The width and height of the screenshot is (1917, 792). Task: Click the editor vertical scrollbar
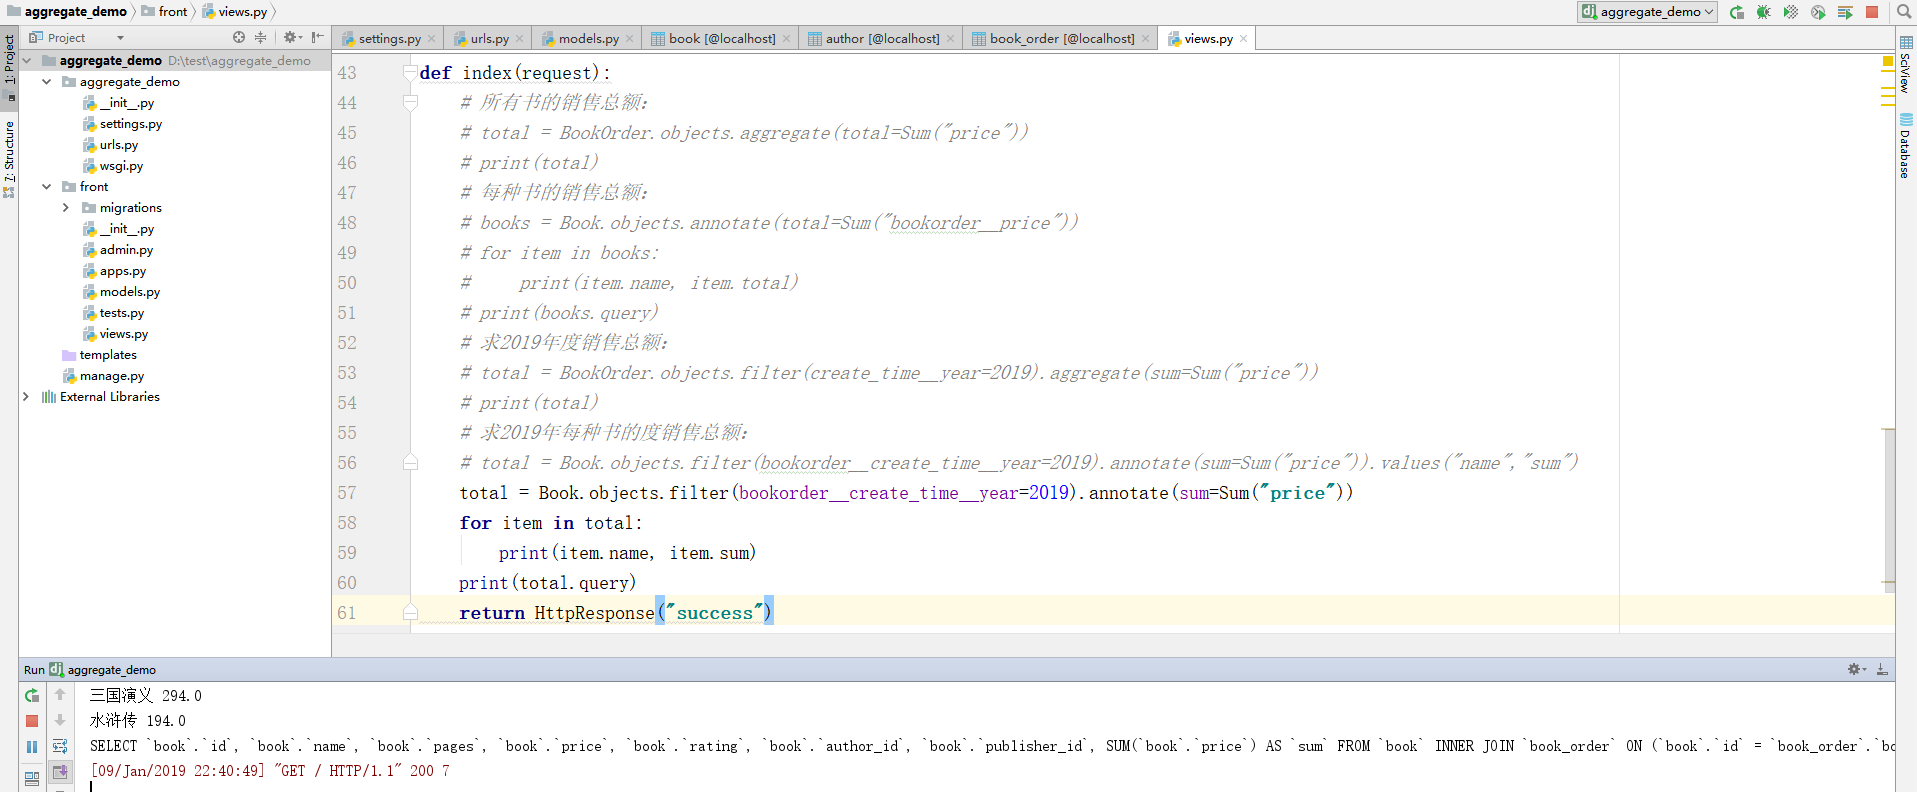(1888, 510)
